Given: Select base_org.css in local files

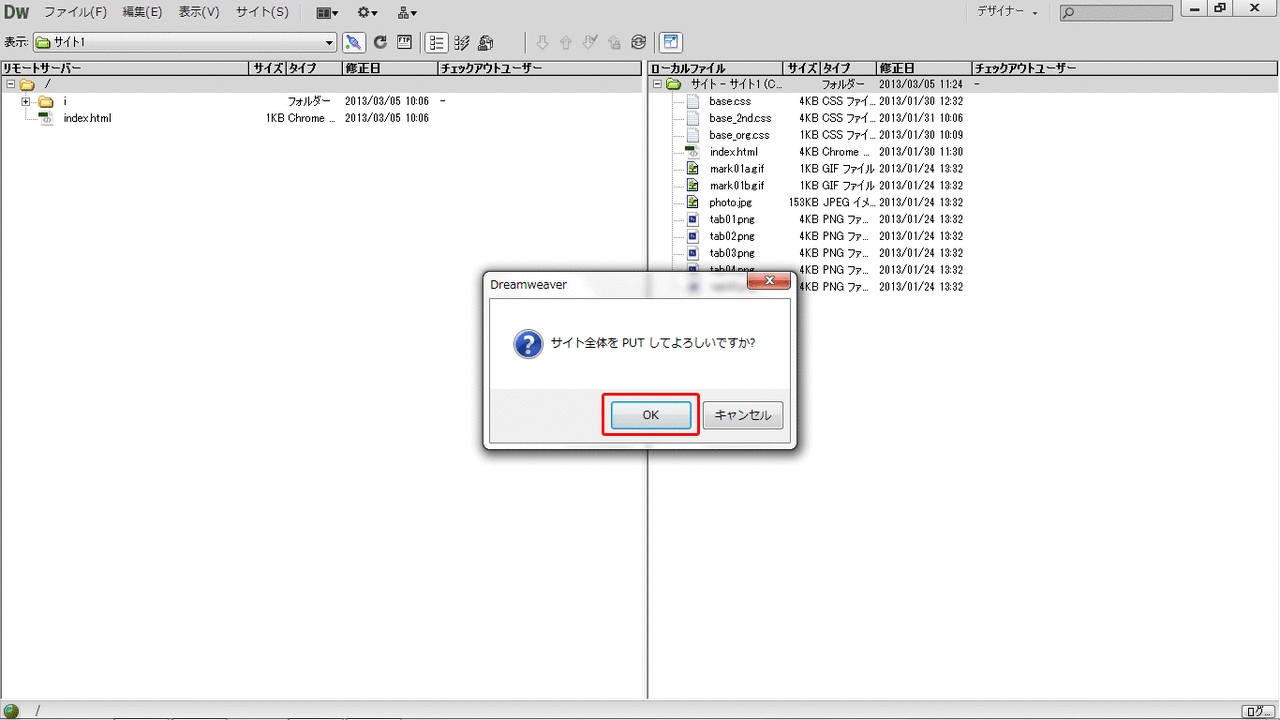Looking at the screenshot, I should 739,135.
